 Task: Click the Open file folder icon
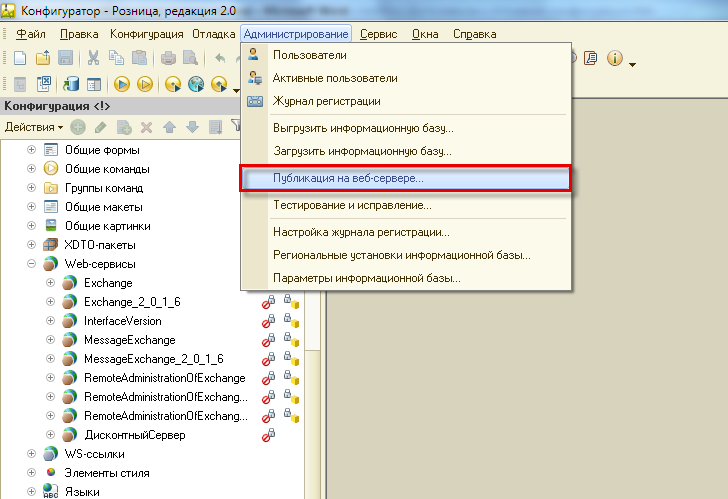pyautogui.click(x=44, y=59)
